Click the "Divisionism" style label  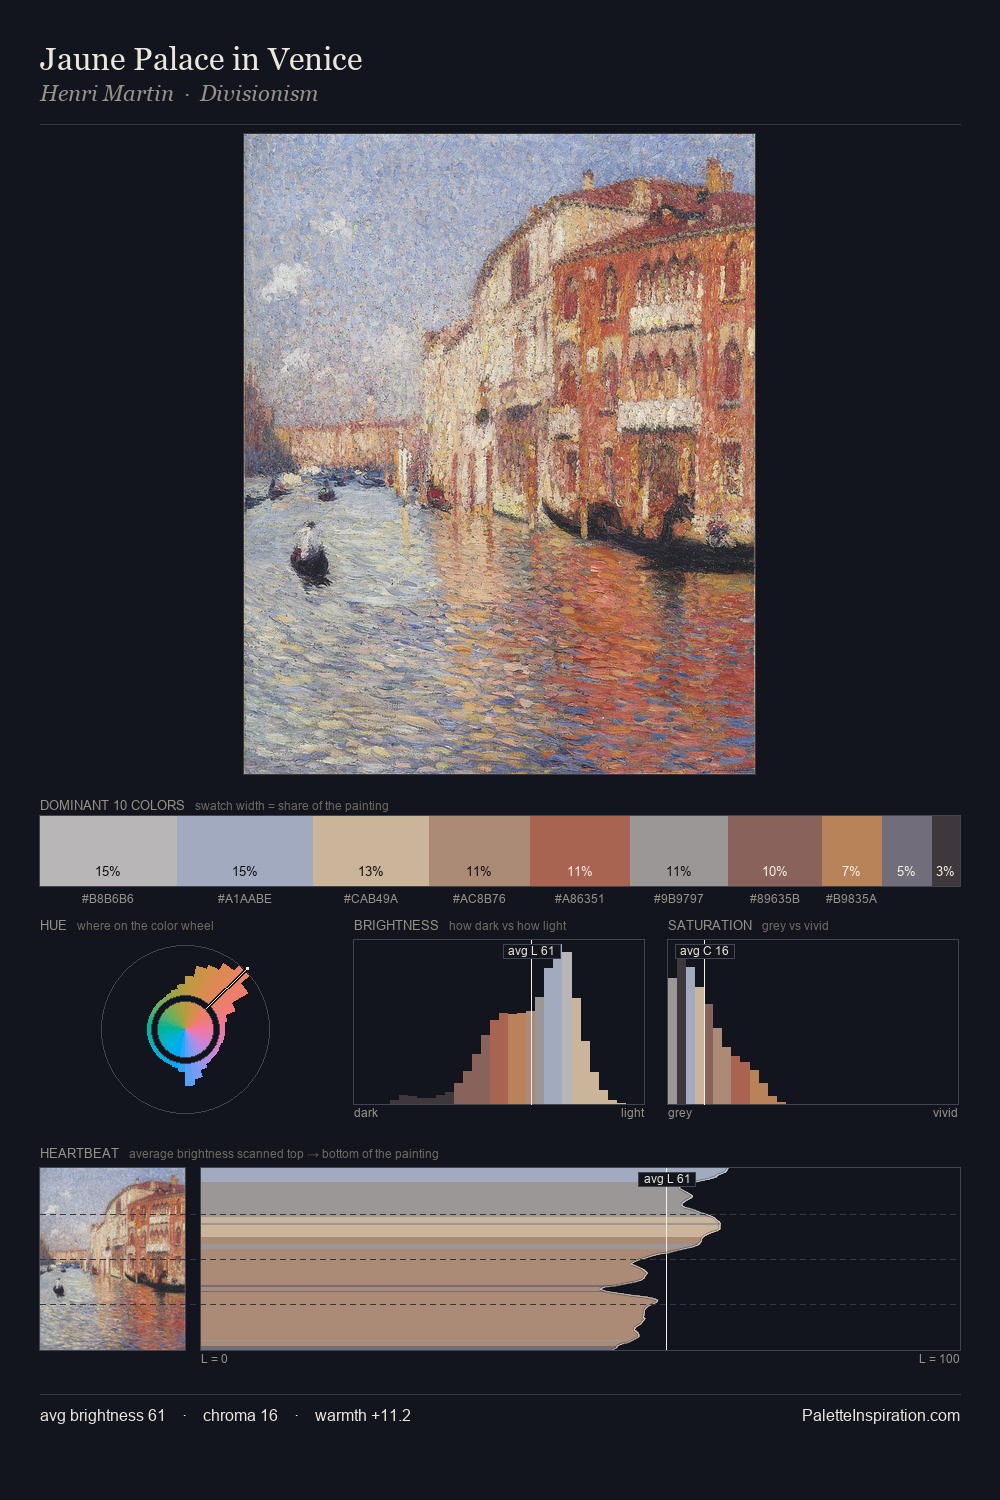pyautogui.click(x=259, y=94)
